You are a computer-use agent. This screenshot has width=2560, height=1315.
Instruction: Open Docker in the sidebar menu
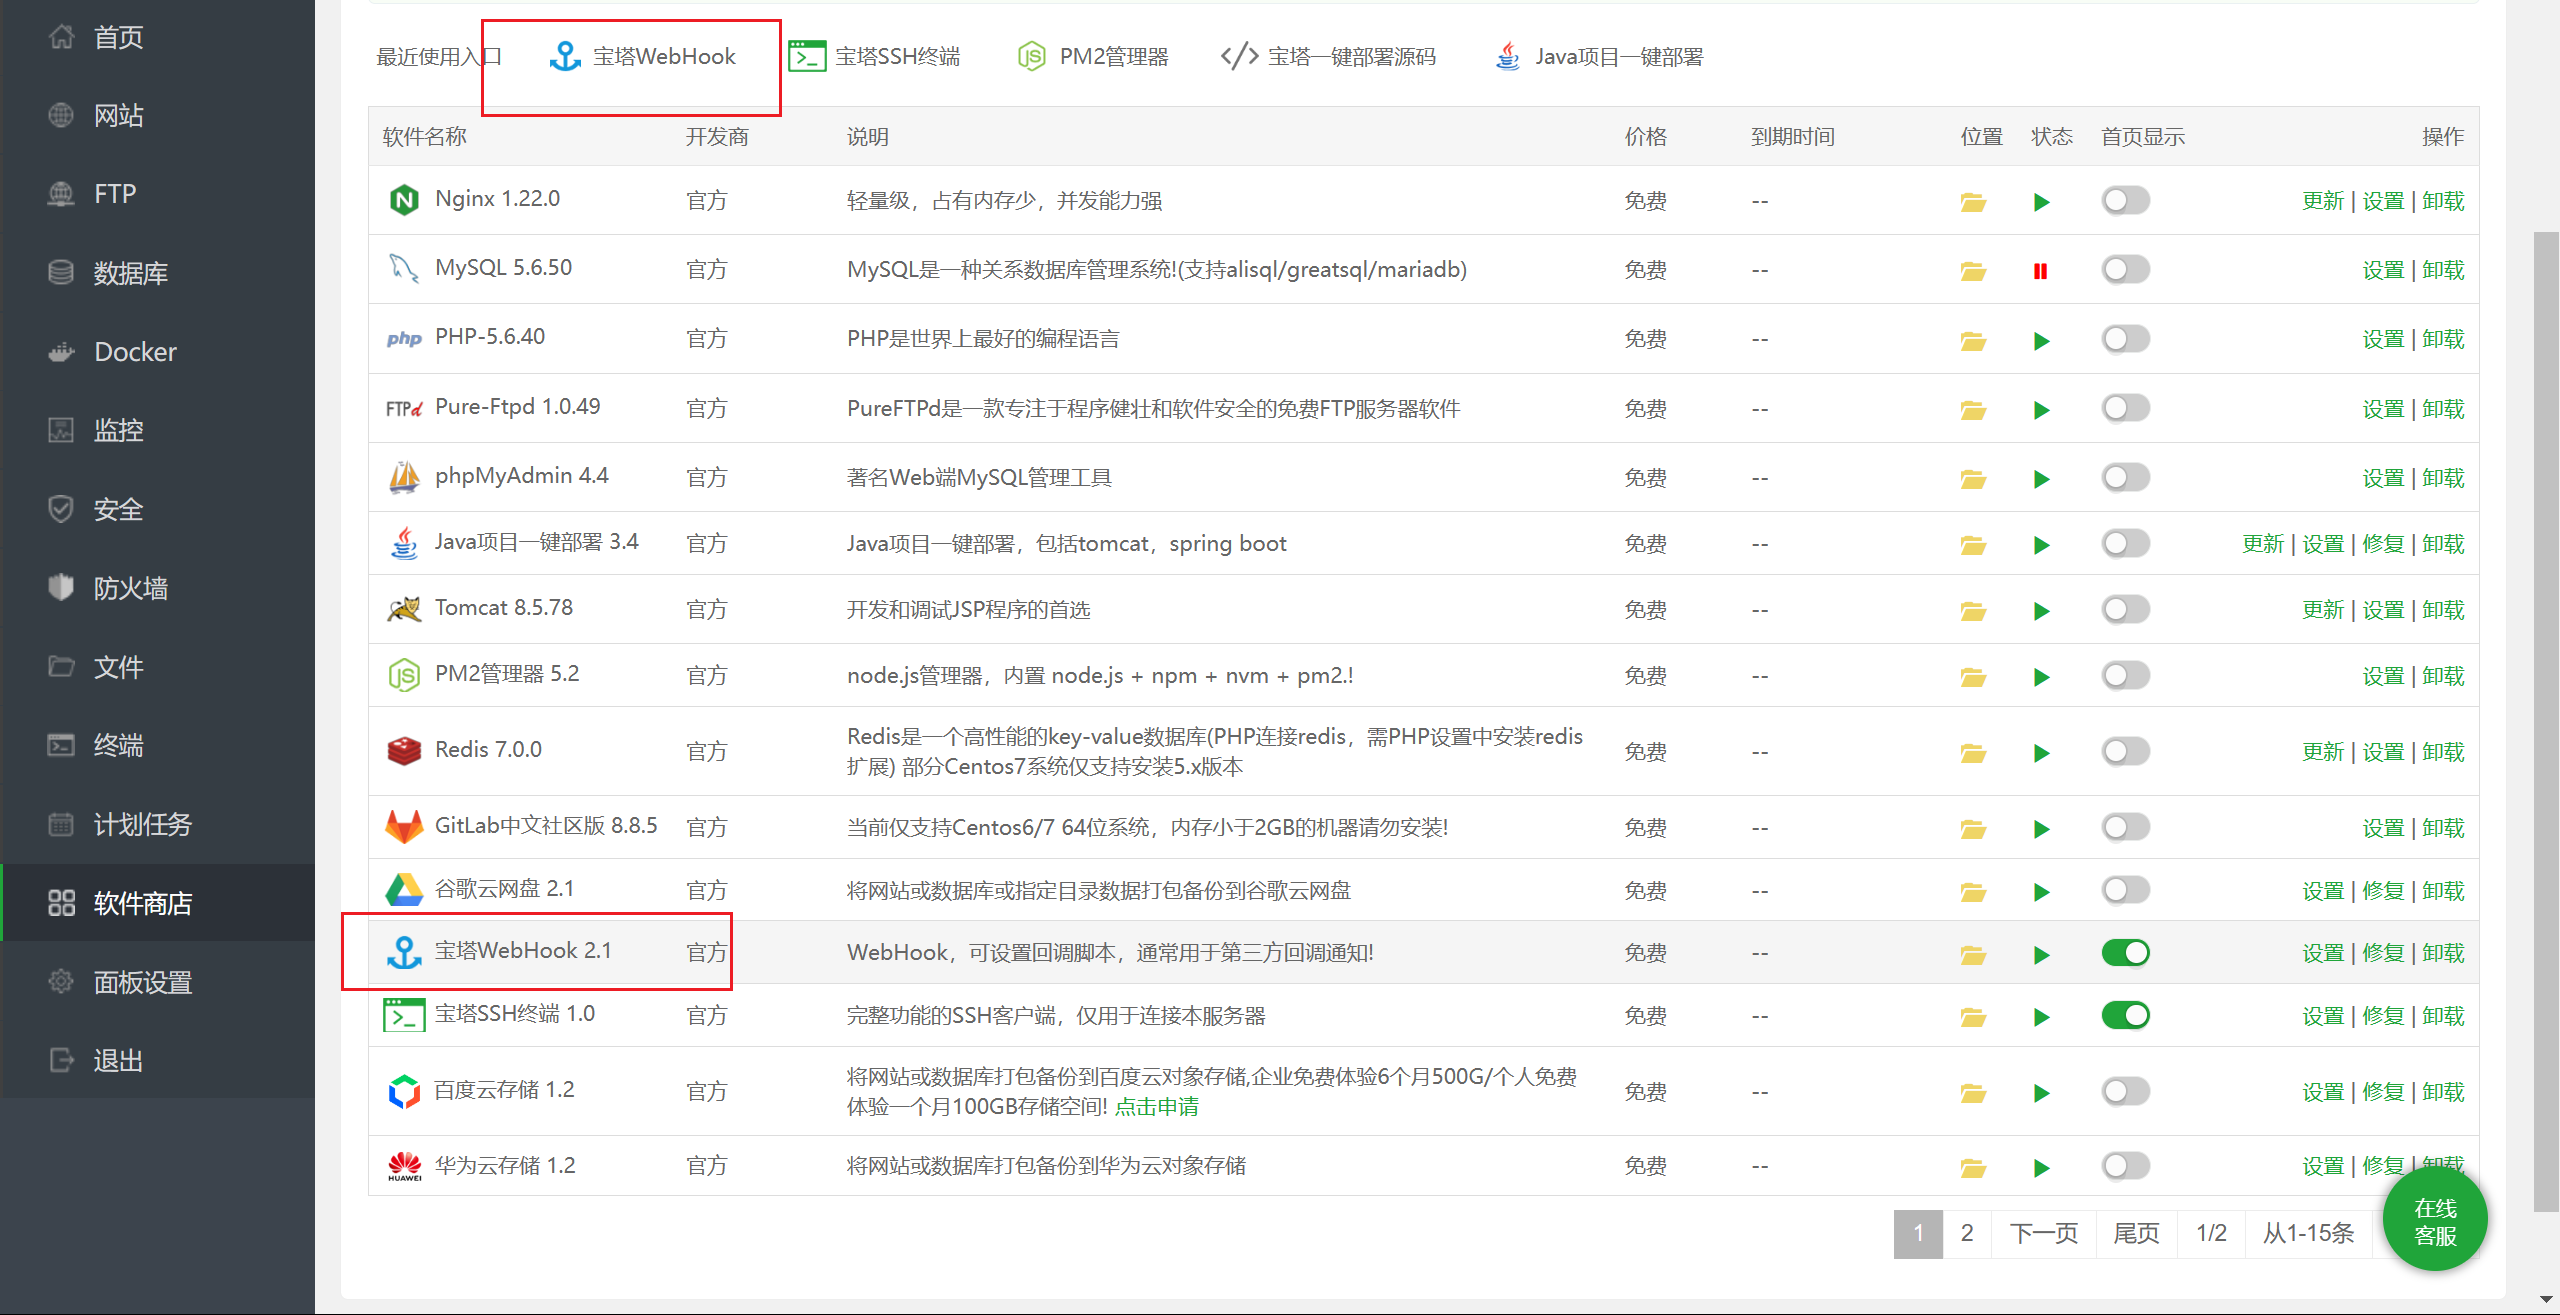click(135, 352)
